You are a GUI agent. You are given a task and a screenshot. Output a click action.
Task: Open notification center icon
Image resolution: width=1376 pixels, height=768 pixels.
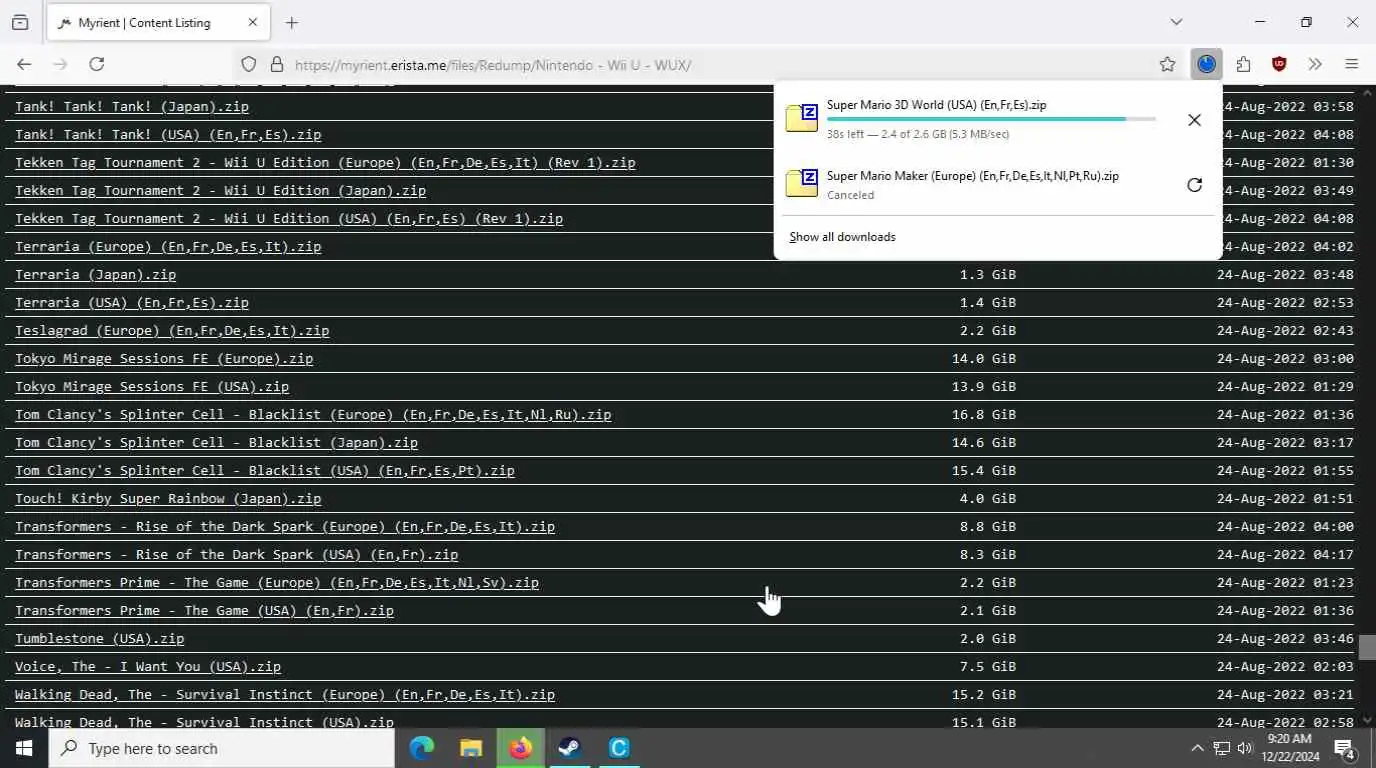click(x=1345, y=748)
